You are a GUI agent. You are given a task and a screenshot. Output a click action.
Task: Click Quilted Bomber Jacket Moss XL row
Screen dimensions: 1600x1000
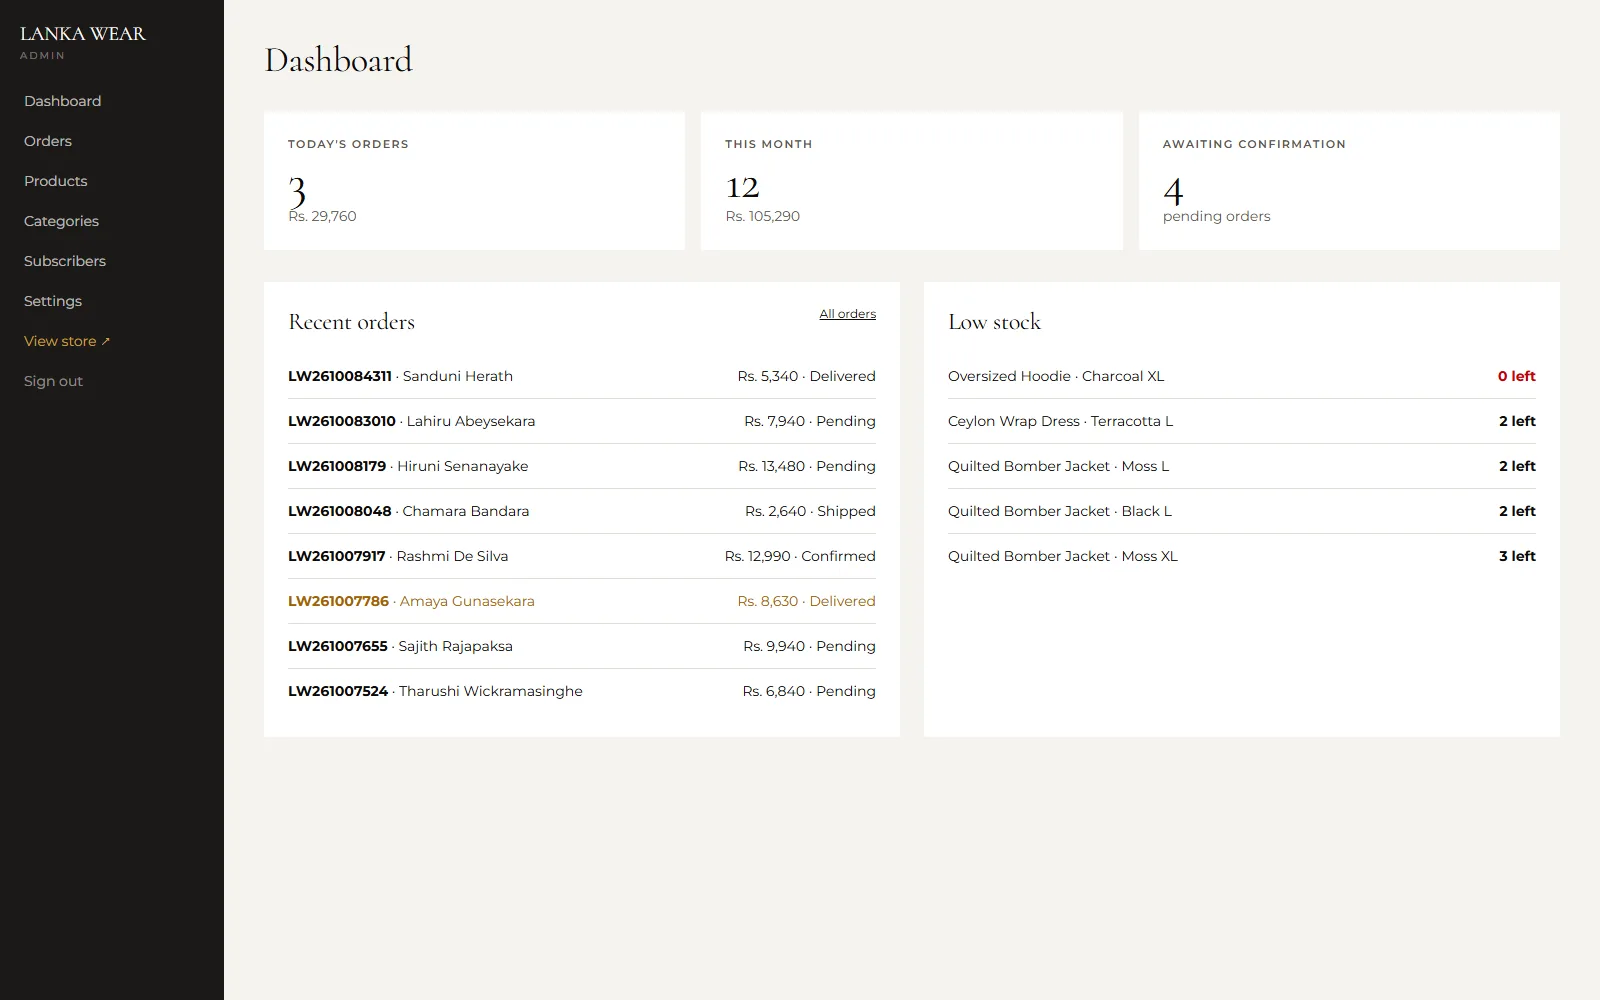pos(1242,556)
